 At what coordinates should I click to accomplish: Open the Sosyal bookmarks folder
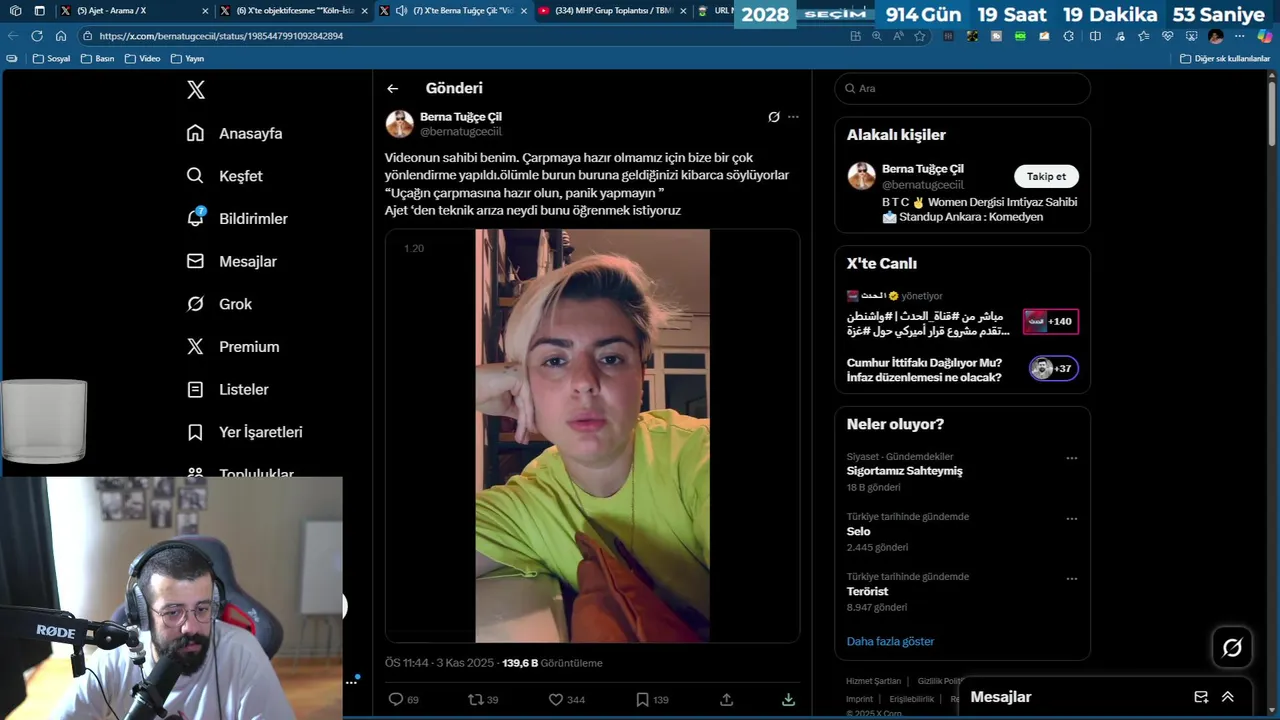(x=52, y=59)
